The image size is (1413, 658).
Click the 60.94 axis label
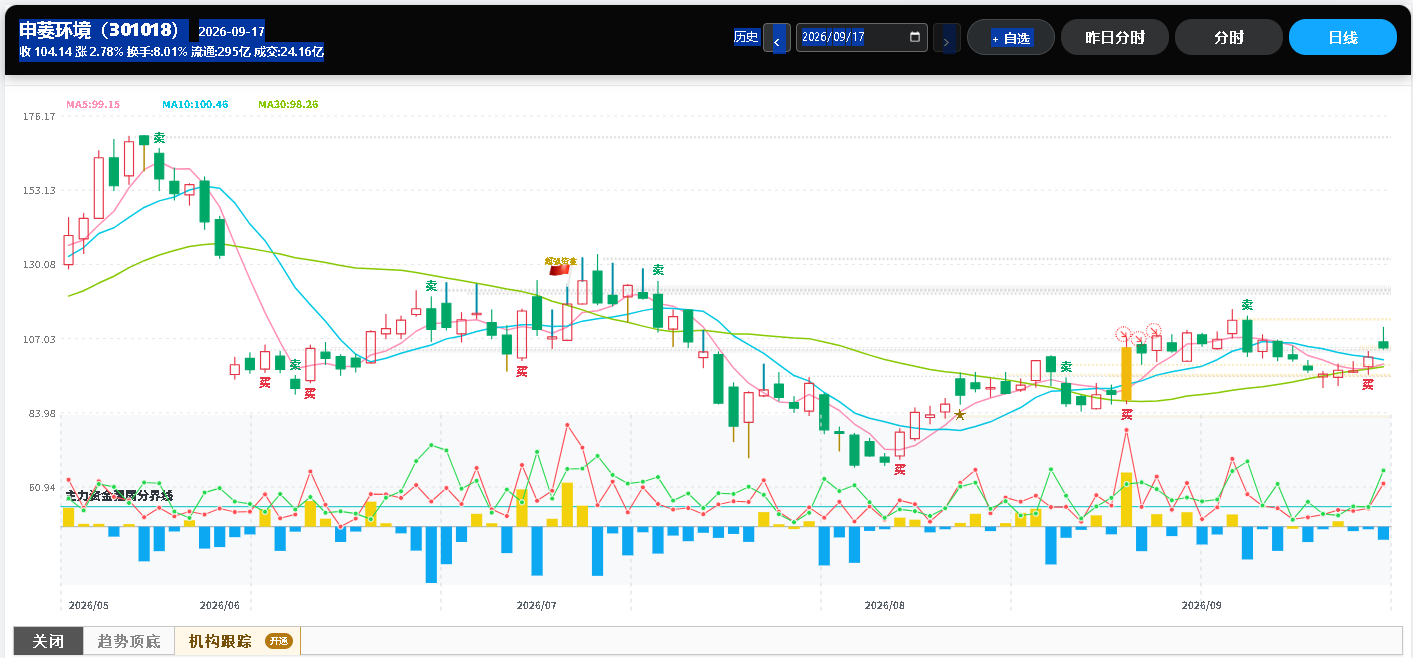pyautogui.click(x=42, y=487)
